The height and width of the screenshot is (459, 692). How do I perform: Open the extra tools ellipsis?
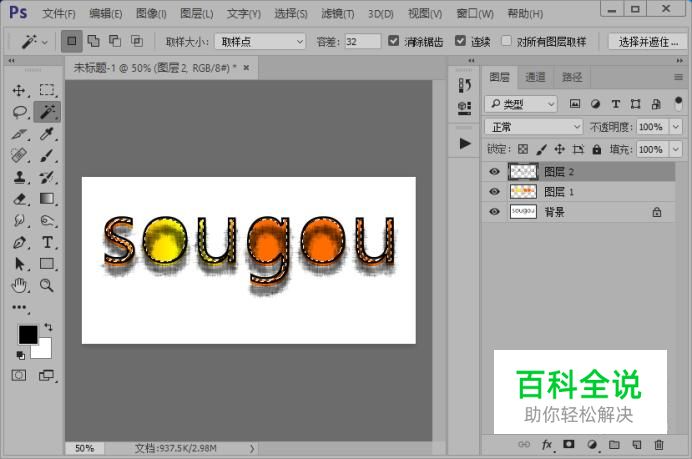click(x=19, y=307)
